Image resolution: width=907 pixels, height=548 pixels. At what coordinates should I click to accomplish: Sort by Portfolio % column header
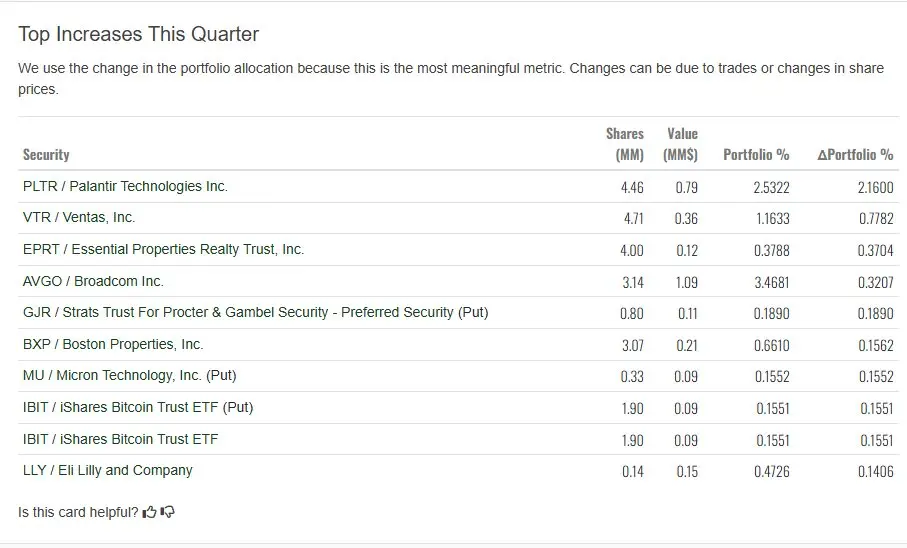756,155
